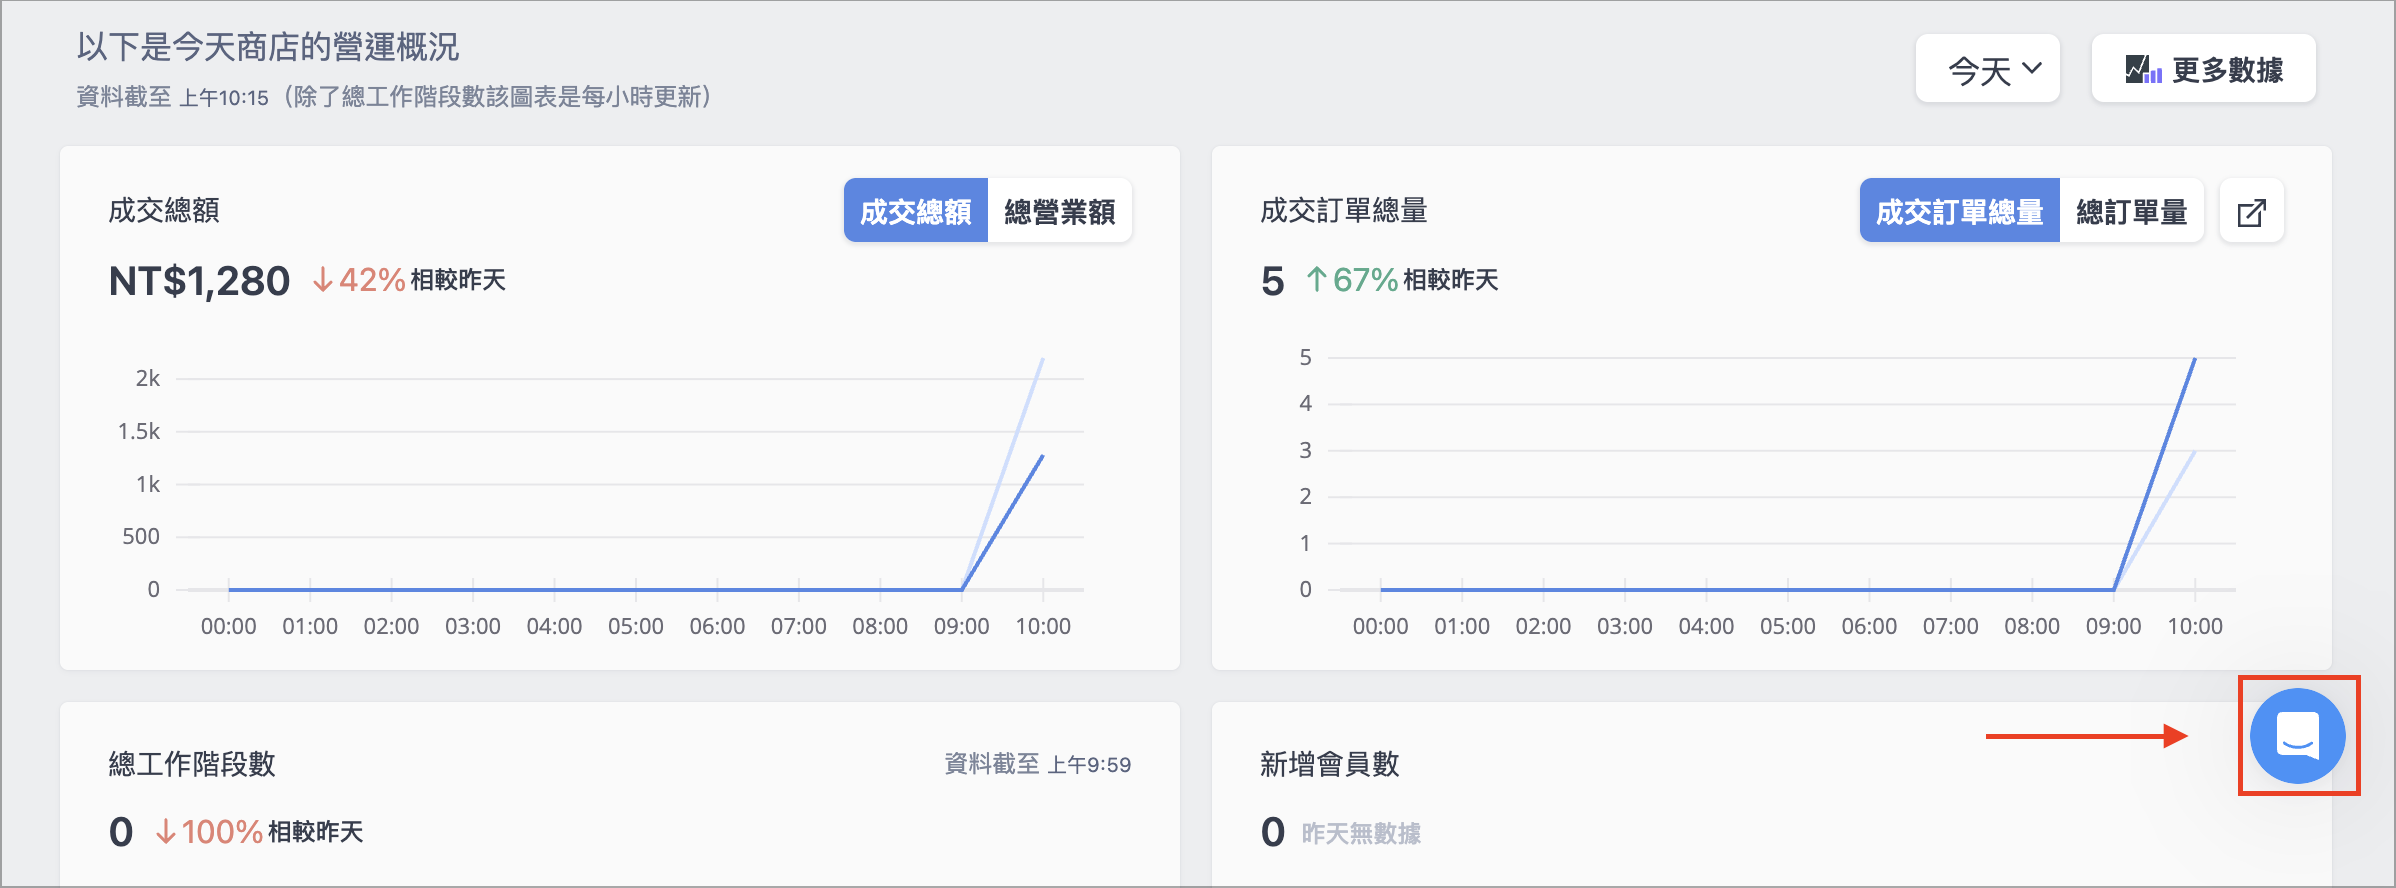Select the 成交訂單總量 tab

click(x=1960, y=211)
